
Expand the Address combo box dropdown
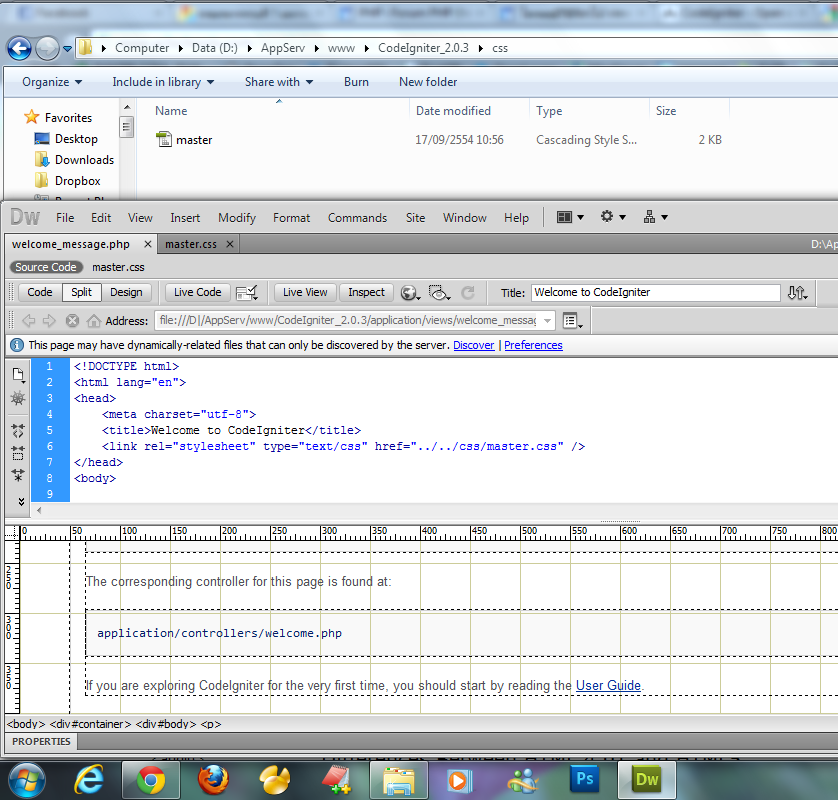547,321
